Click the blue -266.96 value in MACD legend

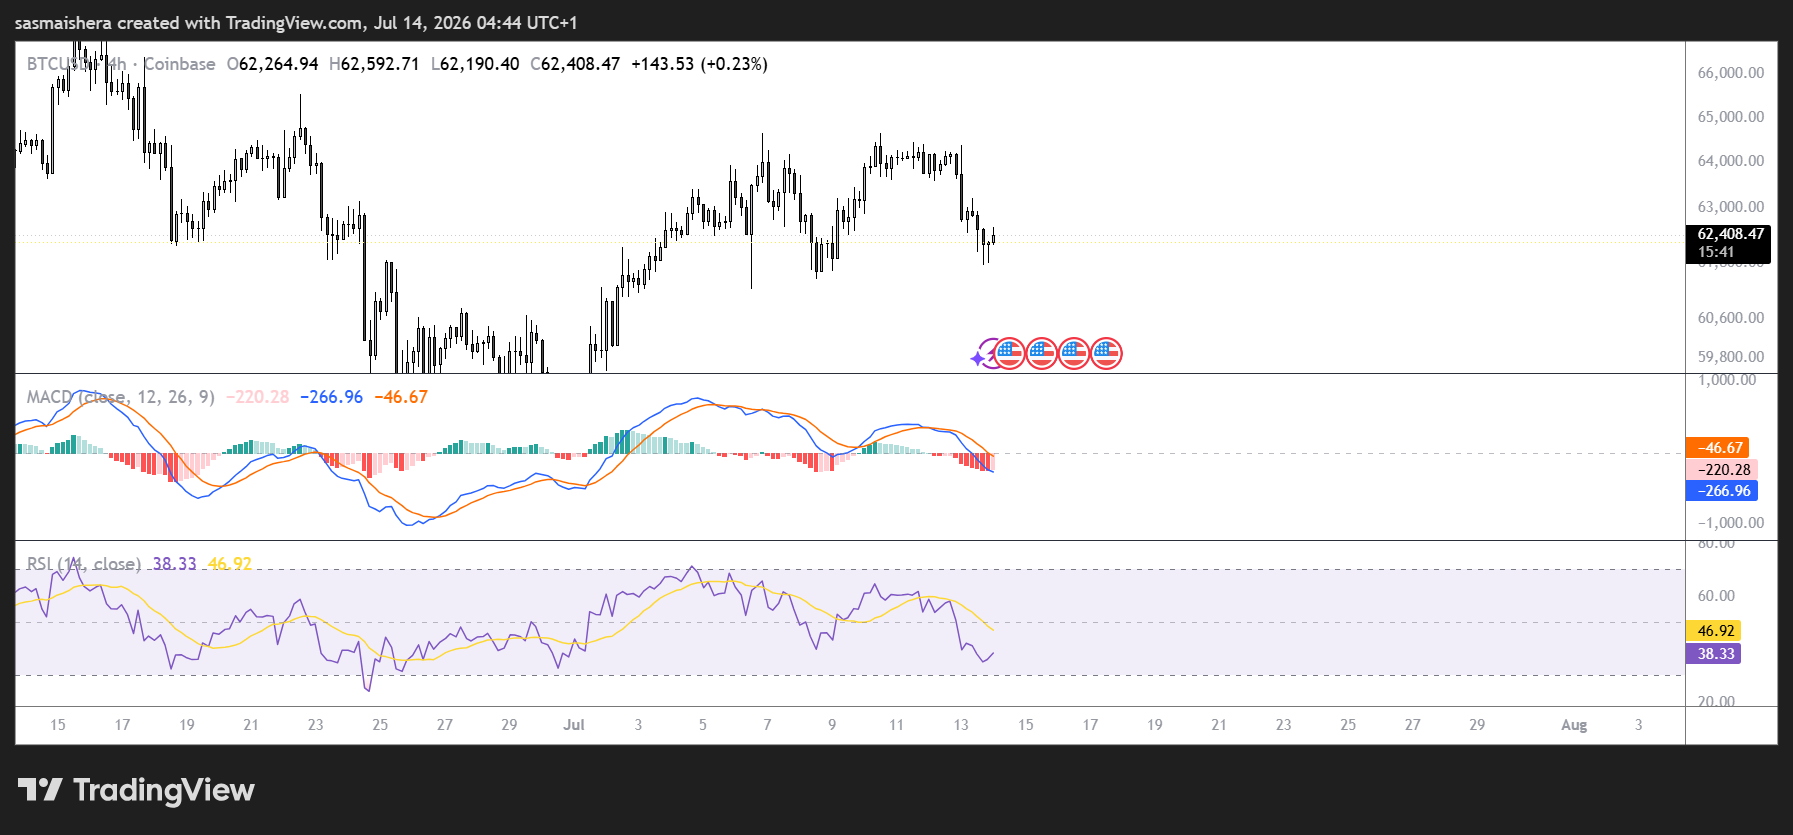[331, 397]
